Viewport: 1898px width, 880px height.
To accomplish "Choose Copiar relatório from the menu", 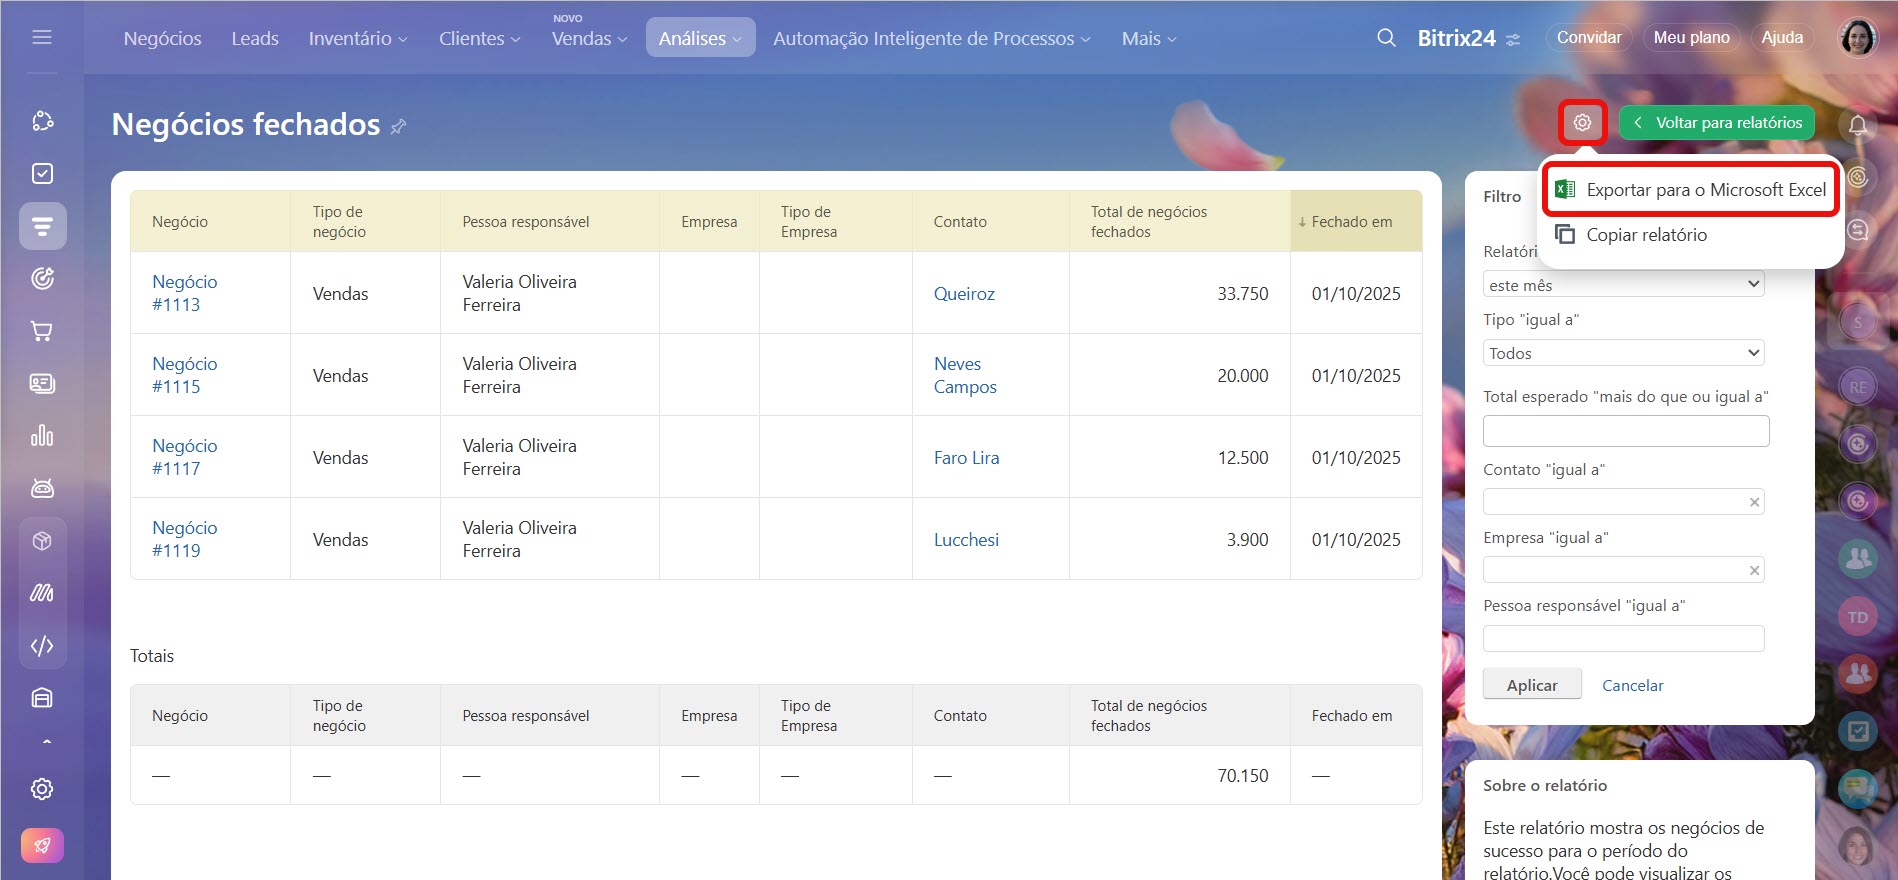I will pos(1646,235).
